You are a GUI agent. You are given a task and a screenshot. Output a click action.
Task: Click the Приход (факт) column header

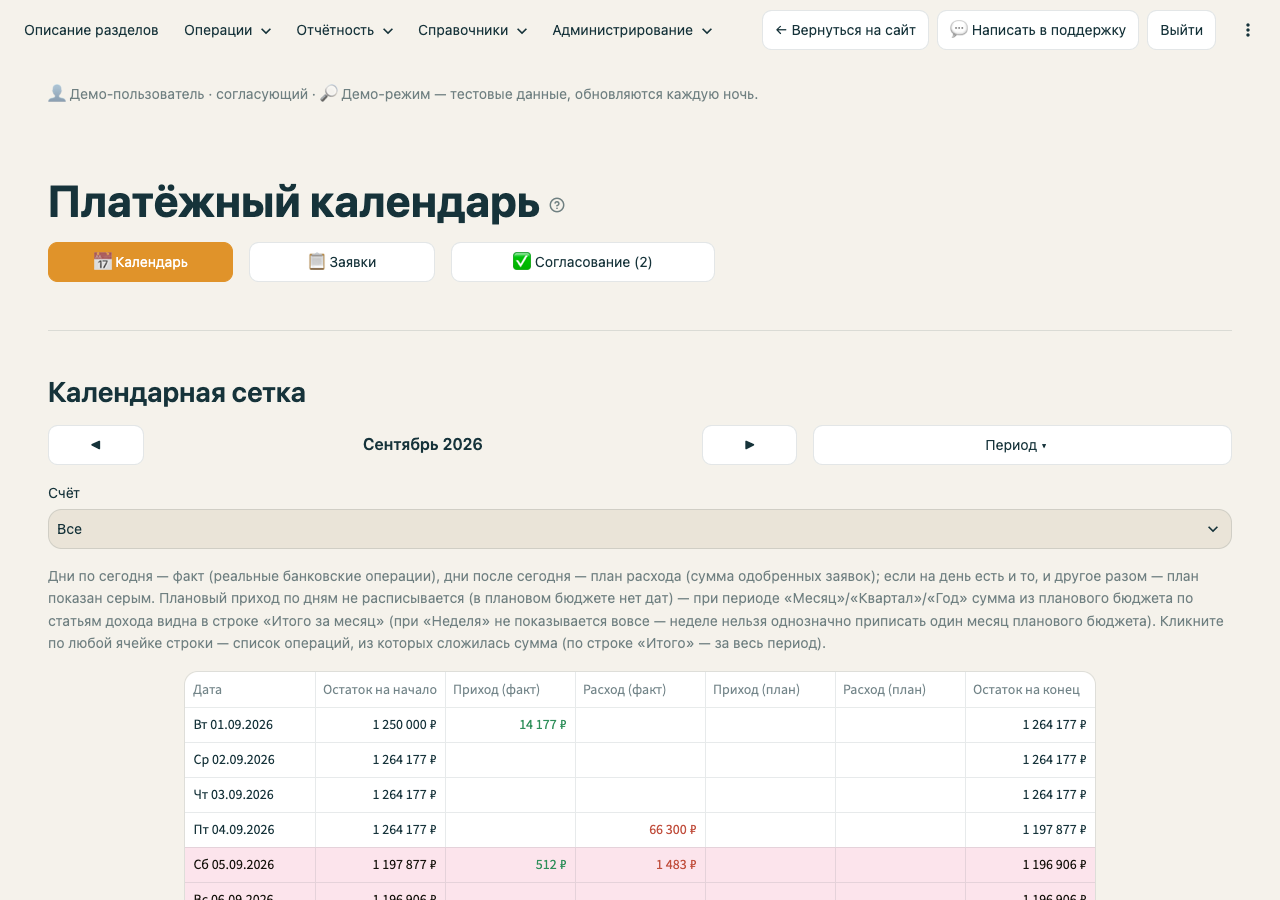(x=510, y=690)
